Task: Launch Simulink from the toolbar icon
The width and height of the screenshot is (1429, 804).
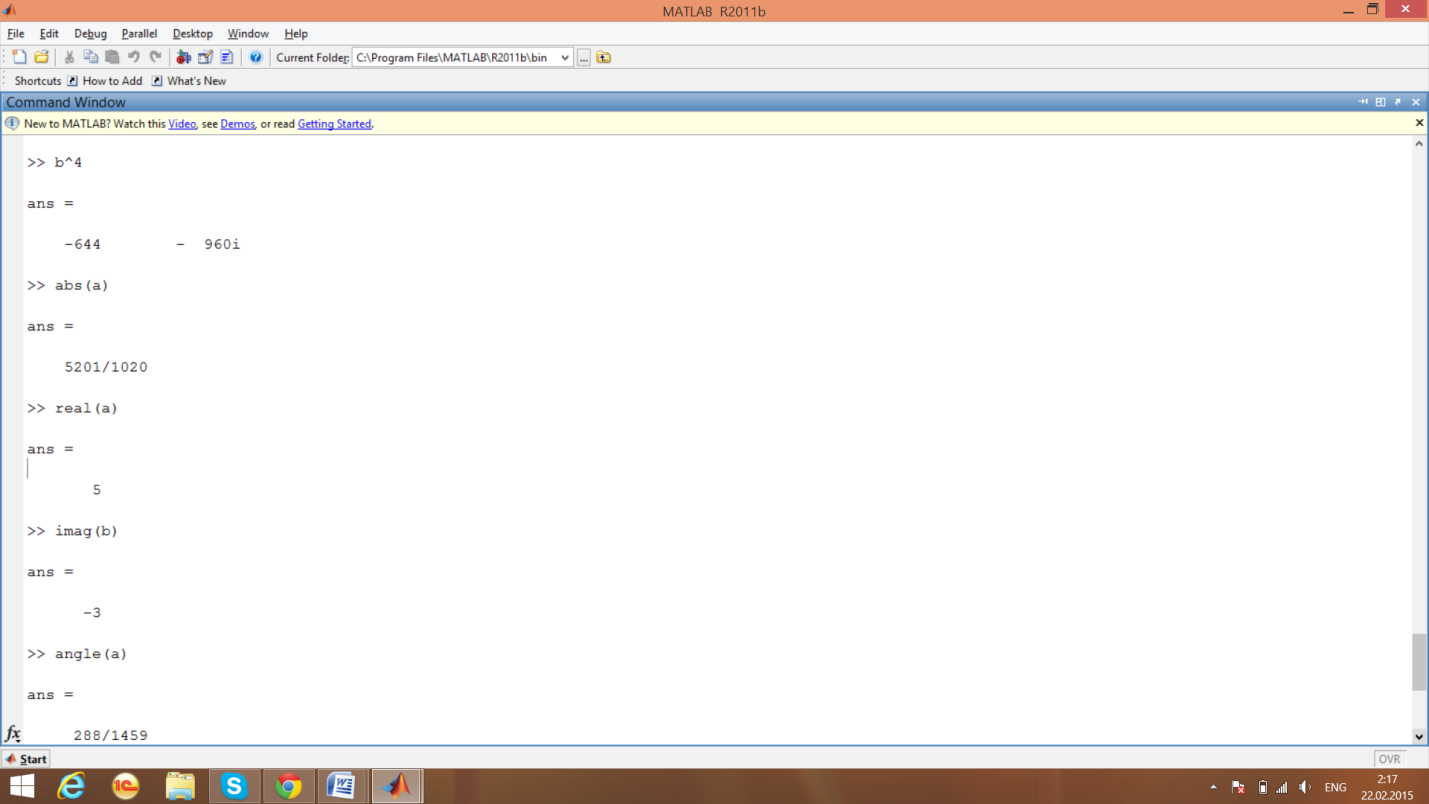Action: (x=183, y=57)
